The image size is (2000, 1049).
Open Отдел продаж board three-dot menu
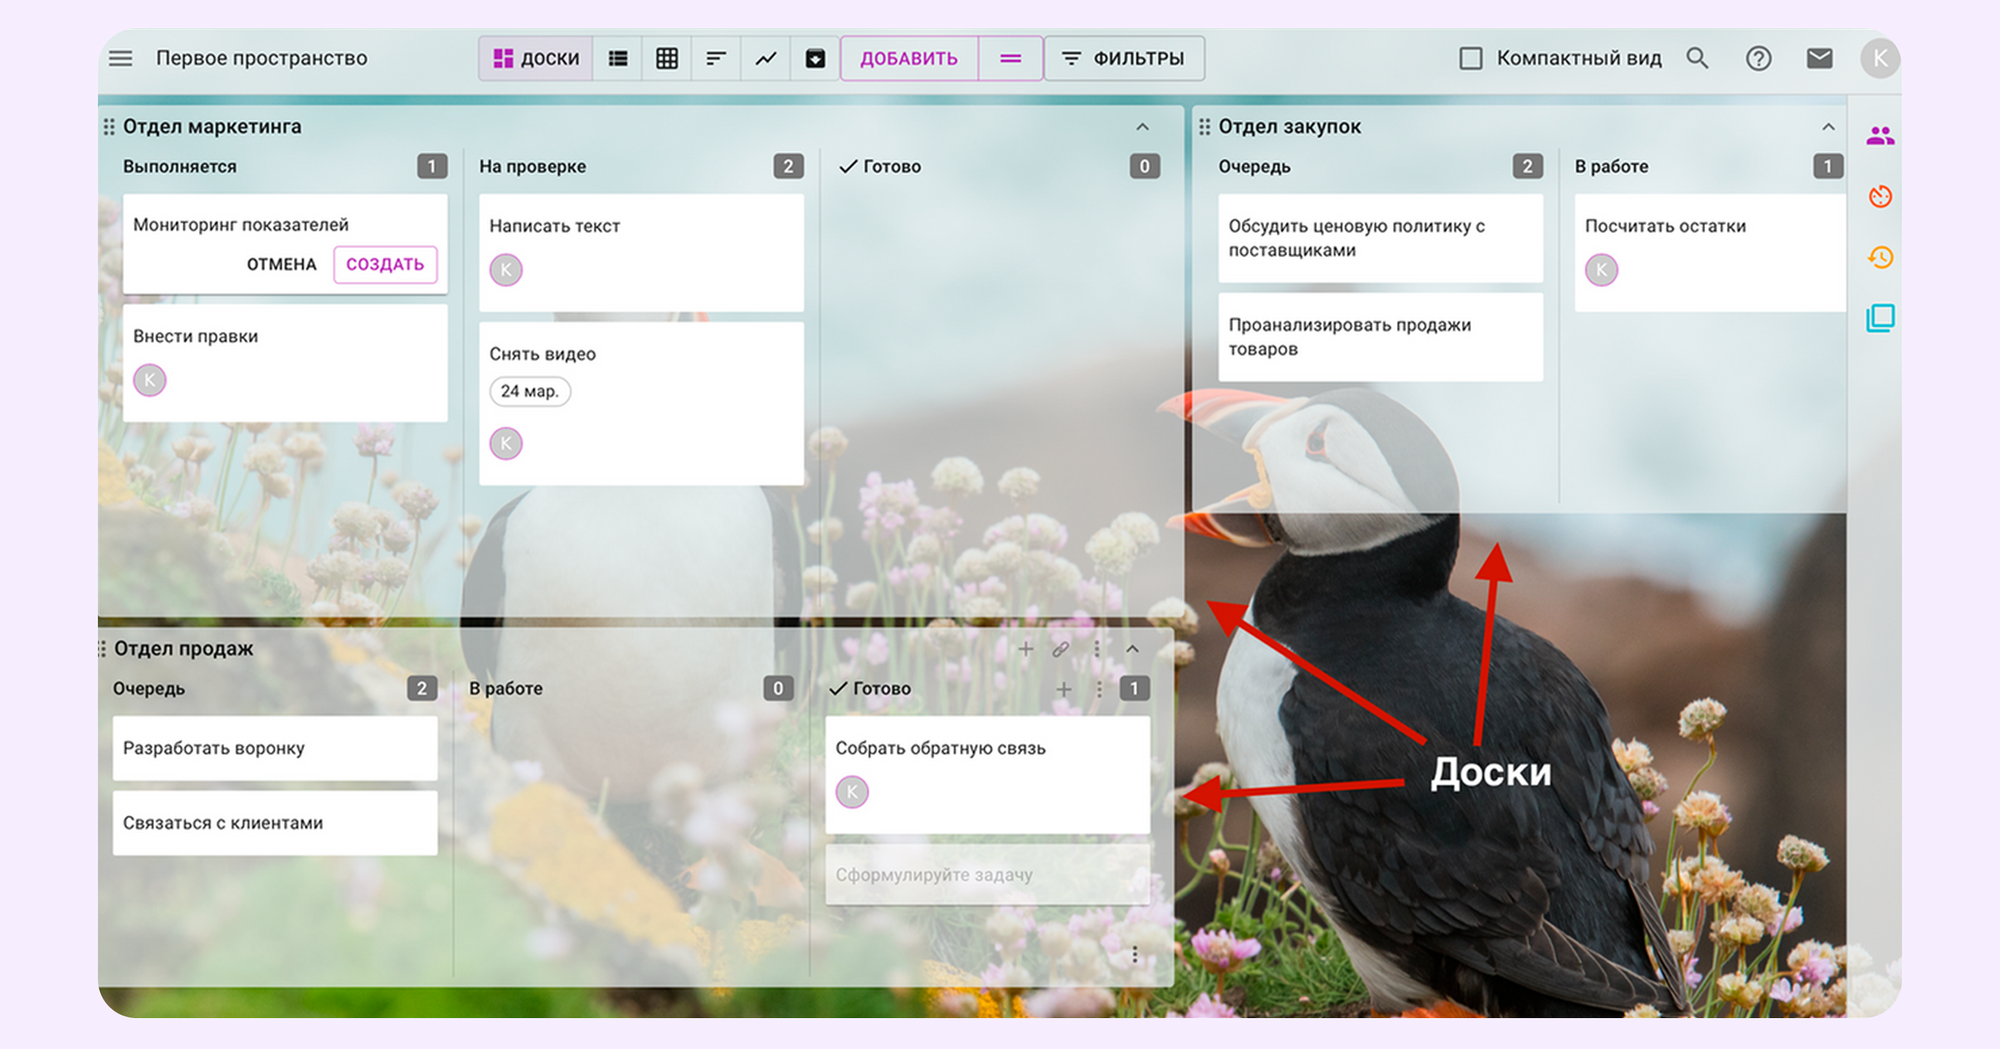(x=1097, y=649)
